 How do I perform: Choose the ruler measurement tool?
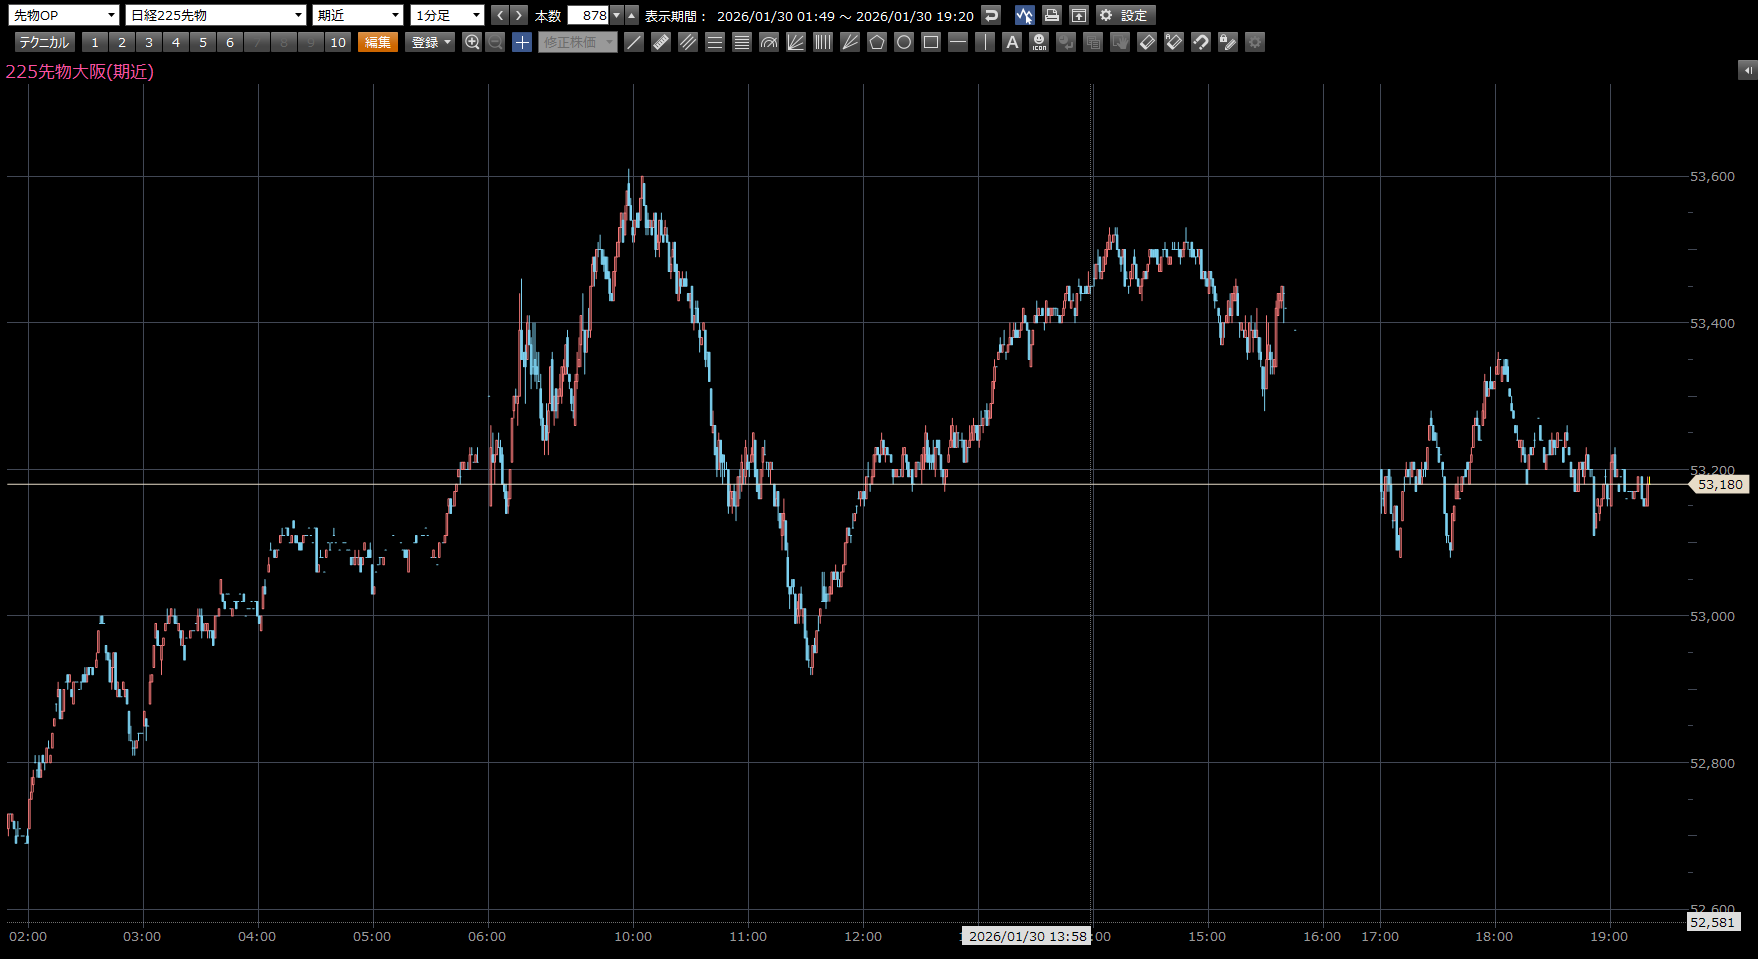pyautogui.click(x=661, y=42)
